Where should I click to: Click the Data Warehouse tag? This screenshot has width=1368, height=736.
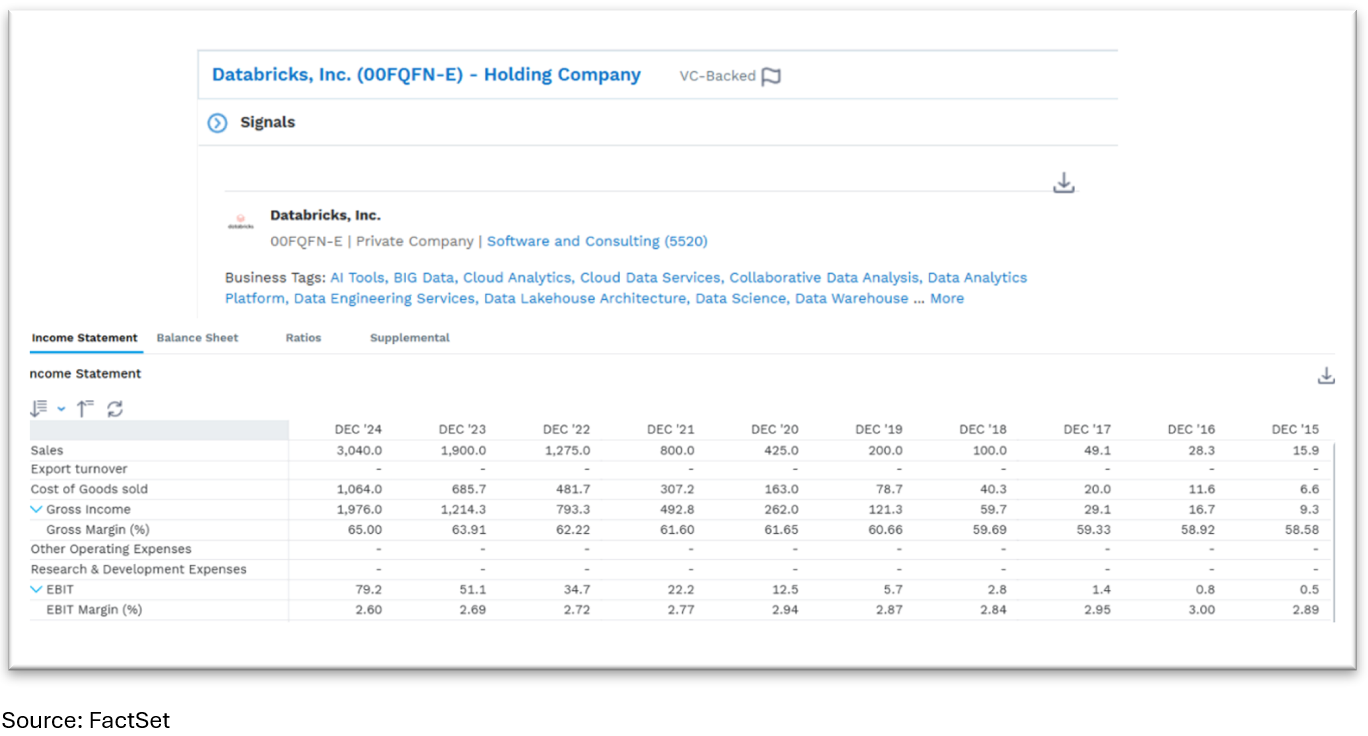coord(852,299)
